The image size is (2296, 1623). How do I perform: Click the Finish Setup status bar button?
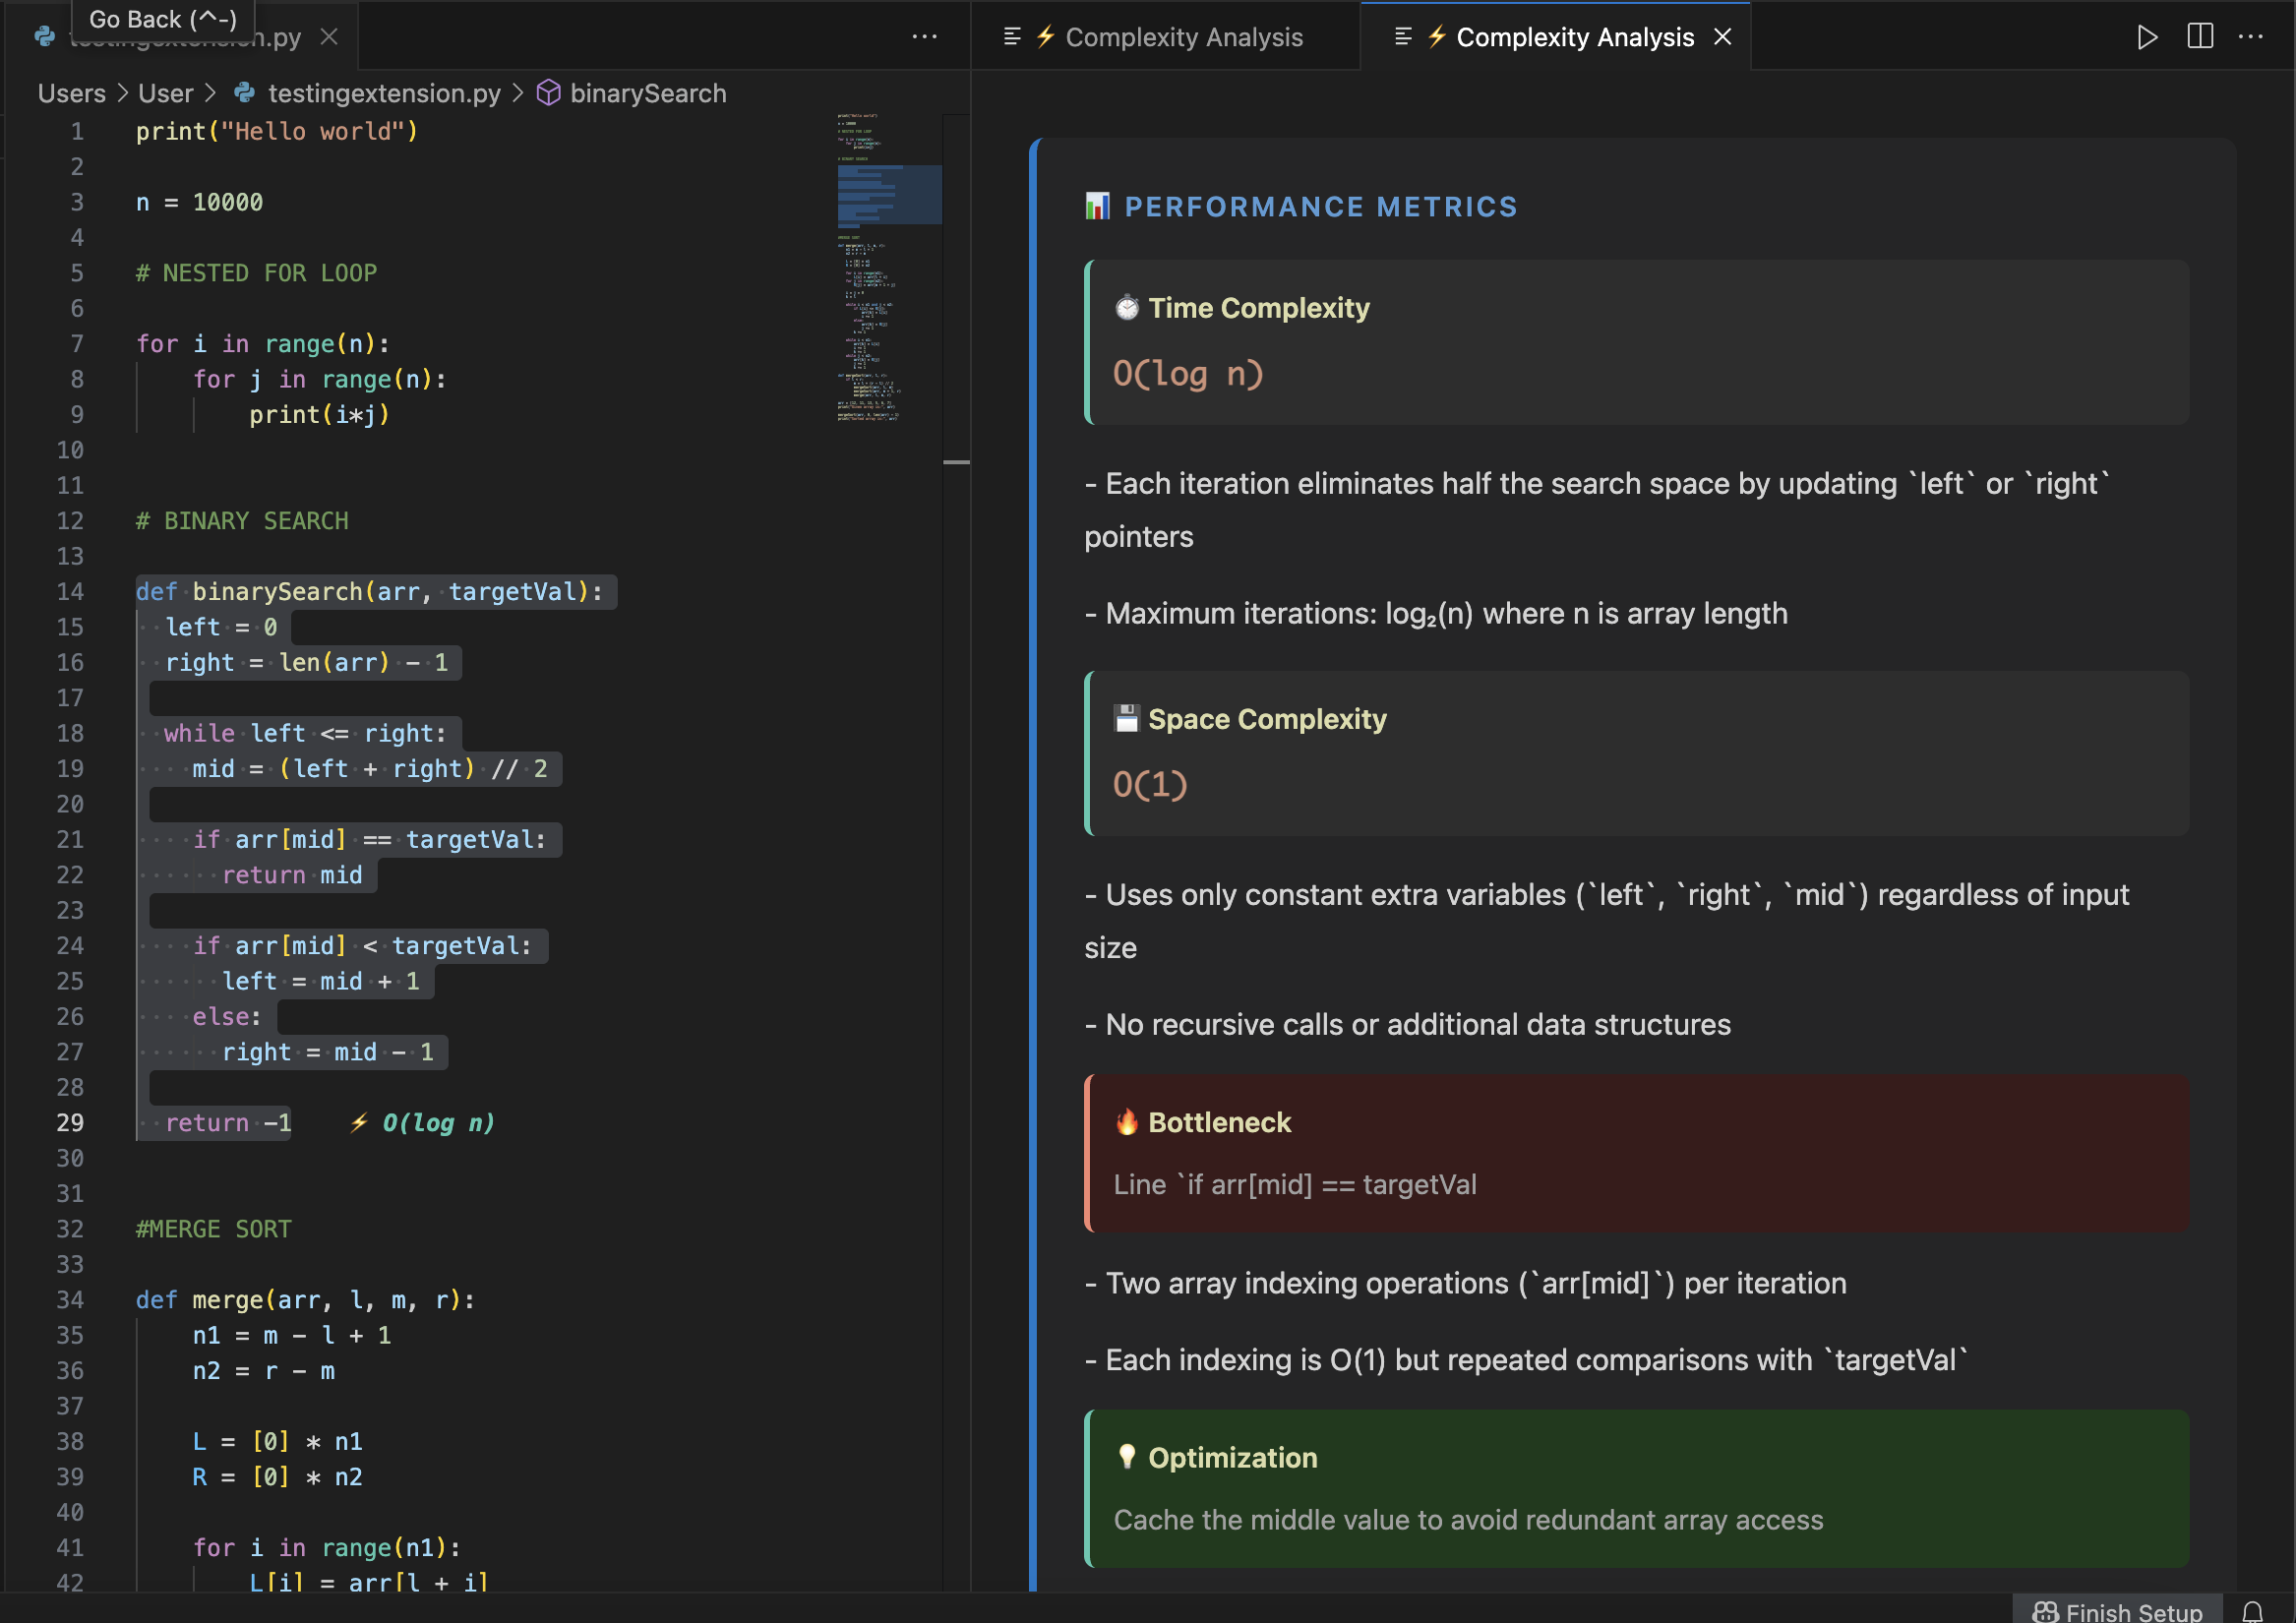point(2117,1611)
